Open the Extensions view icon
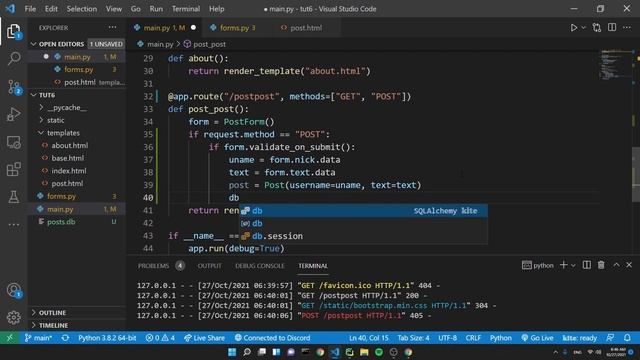 tap(13, 169)
